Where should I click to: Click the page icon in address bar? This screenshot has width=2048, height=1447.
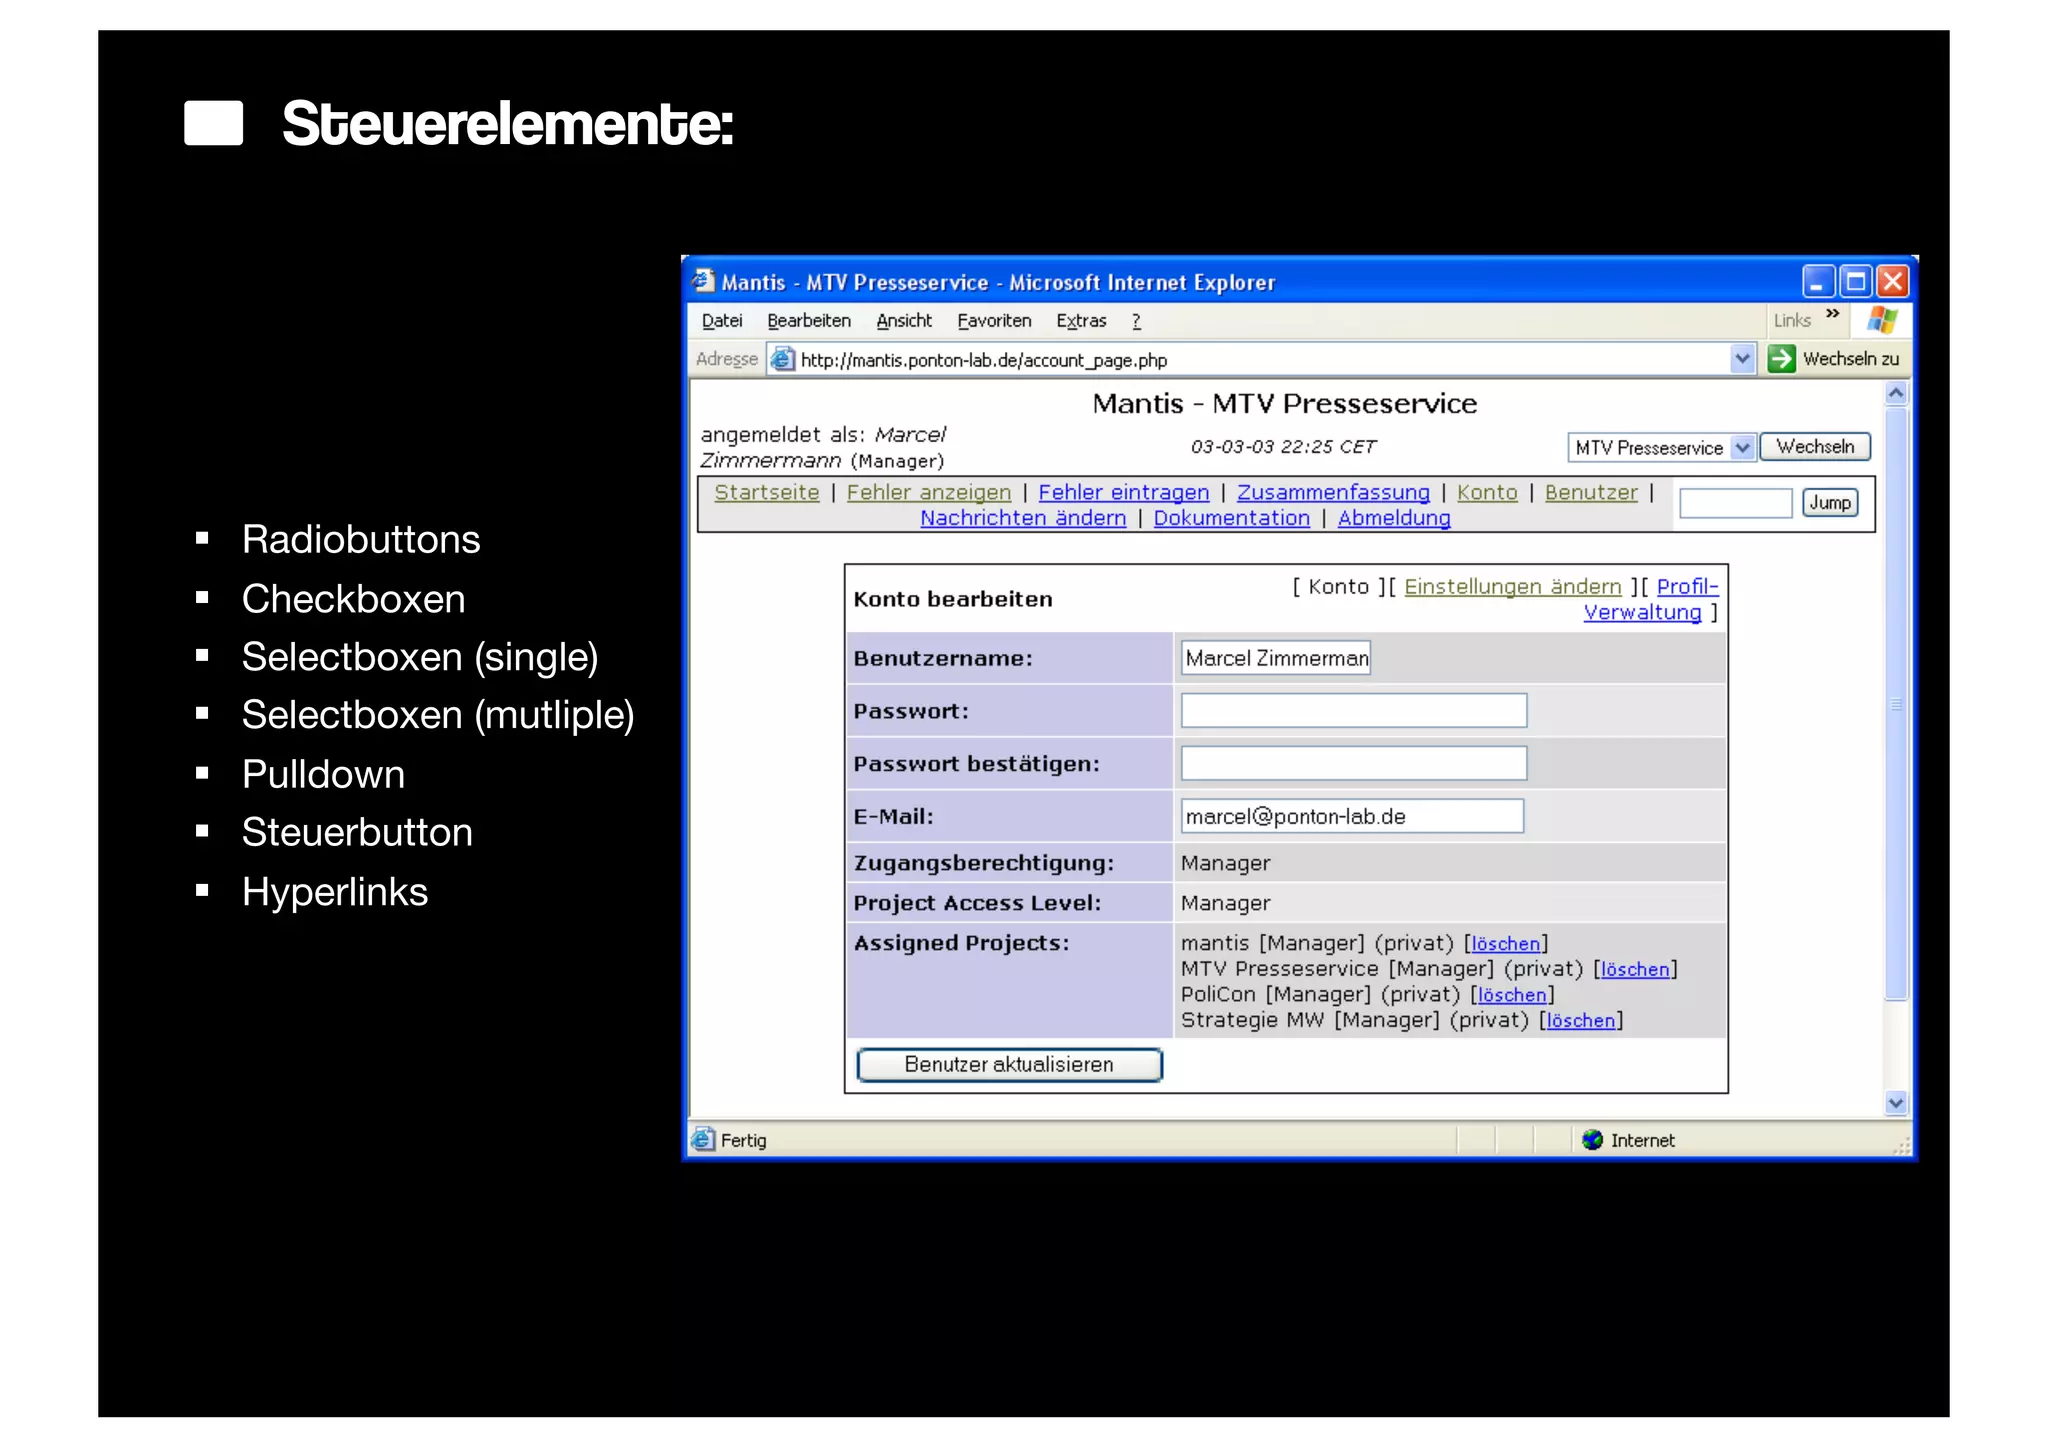[783, 359]
